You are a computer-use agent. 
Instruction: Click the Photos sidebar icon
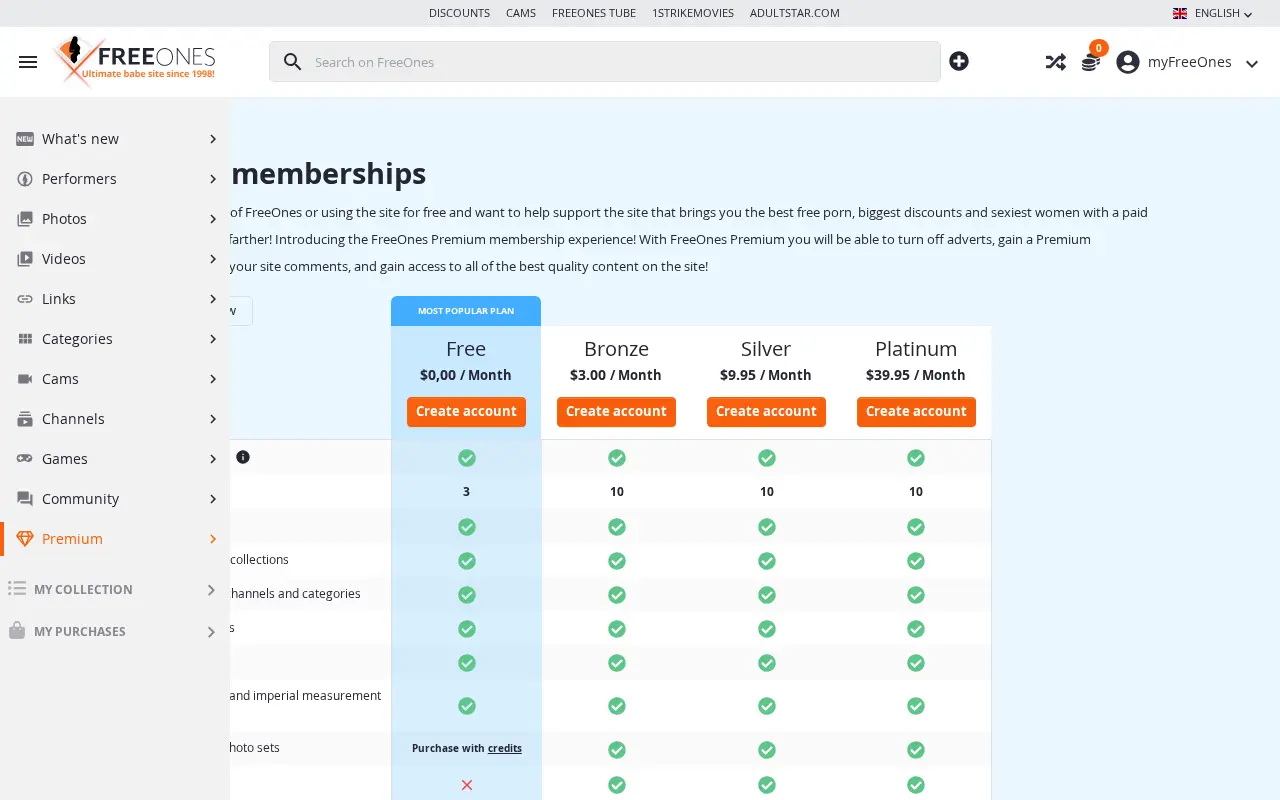(25, 219)
